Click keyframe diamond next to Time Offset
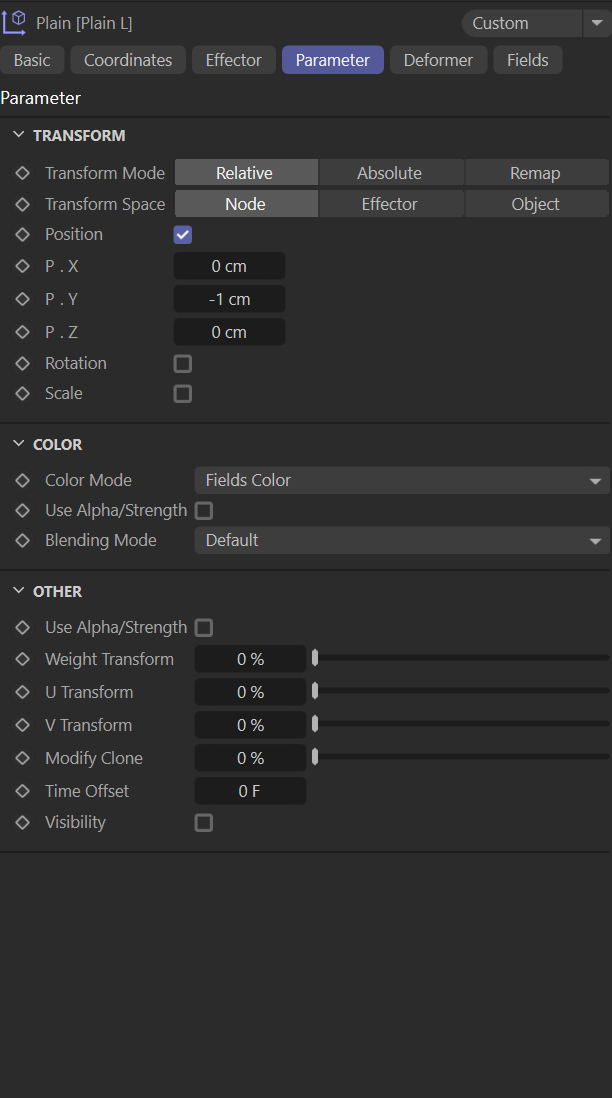 pos(23,791)
